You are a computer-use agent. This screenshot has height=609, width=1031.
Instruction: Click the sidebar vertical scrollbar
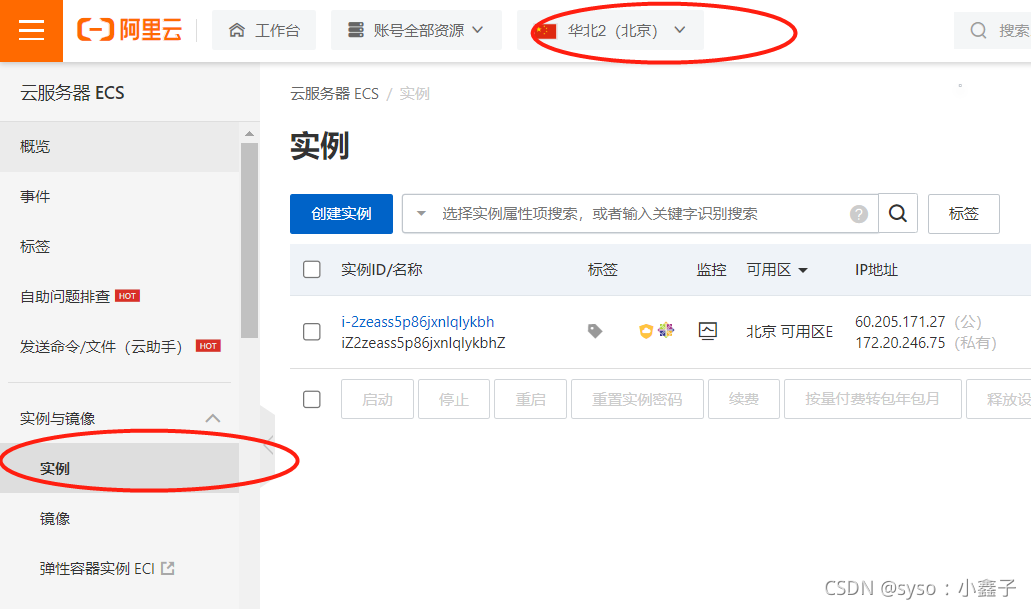[249, 240]
